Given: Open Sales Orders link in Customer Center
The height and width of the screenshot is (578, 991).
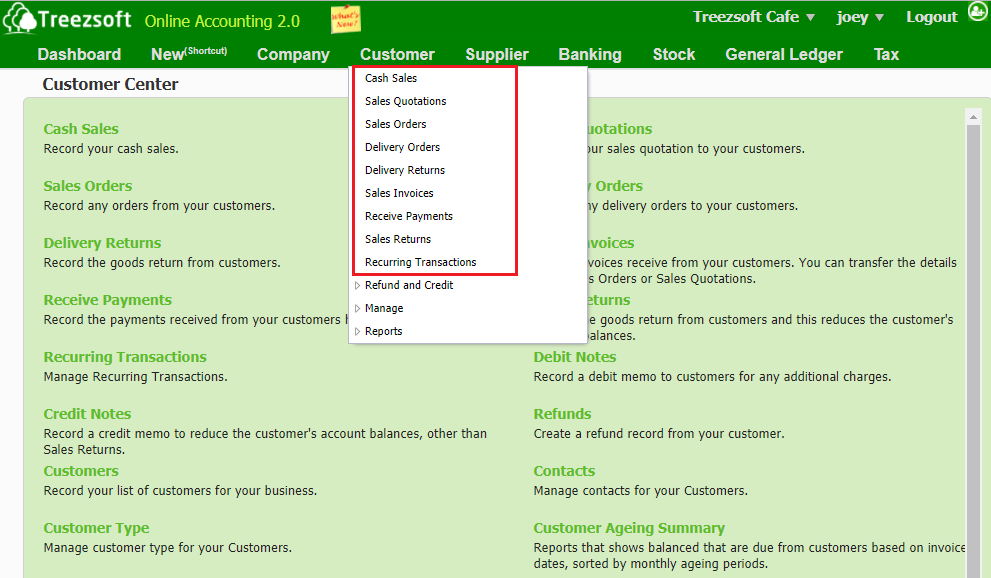Looking at the screenshot, I should coord(88,186).
